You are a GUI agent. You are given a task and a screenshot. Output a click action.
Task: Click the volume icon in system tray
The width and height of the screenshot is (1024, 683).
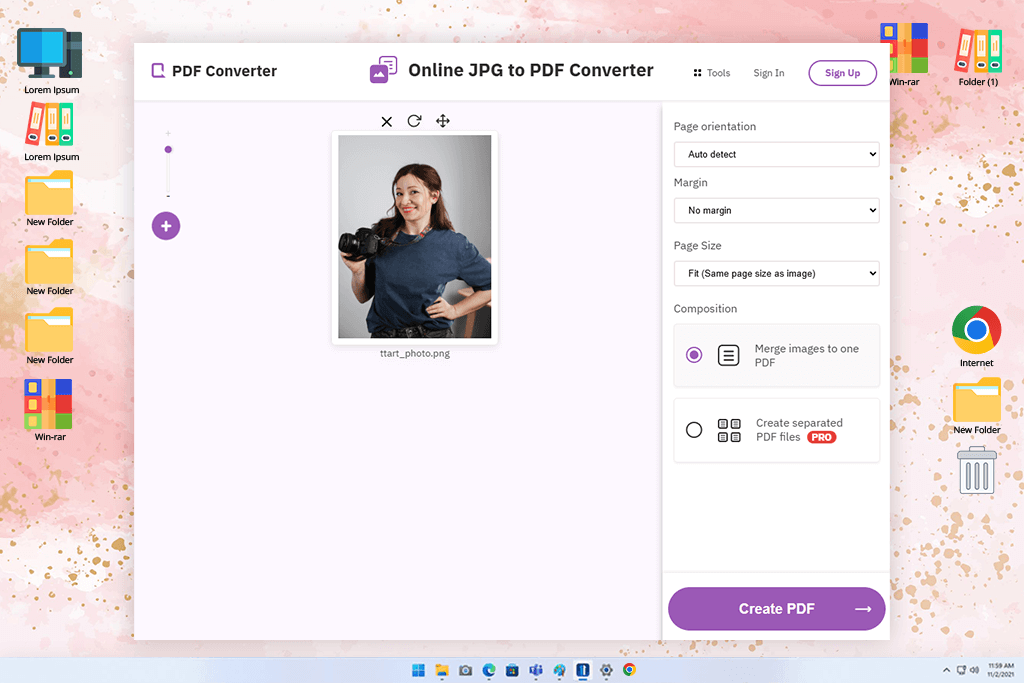click(974, 670)
